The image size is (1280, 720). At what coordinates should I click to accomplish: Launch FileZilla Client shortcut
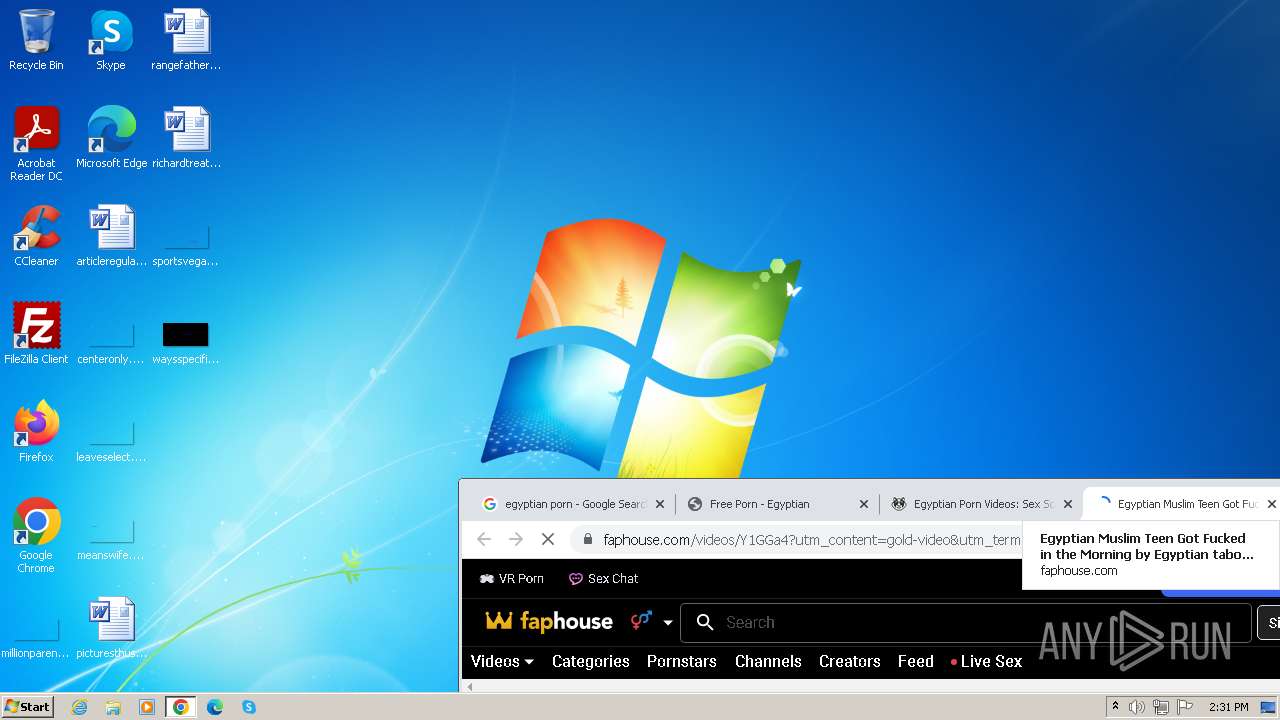click(x=36, y=334)
